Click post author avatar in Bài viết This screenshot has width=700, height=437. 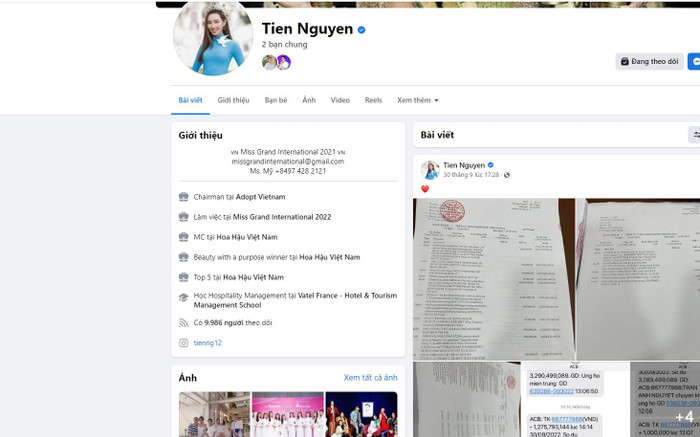tap(430, 169)
